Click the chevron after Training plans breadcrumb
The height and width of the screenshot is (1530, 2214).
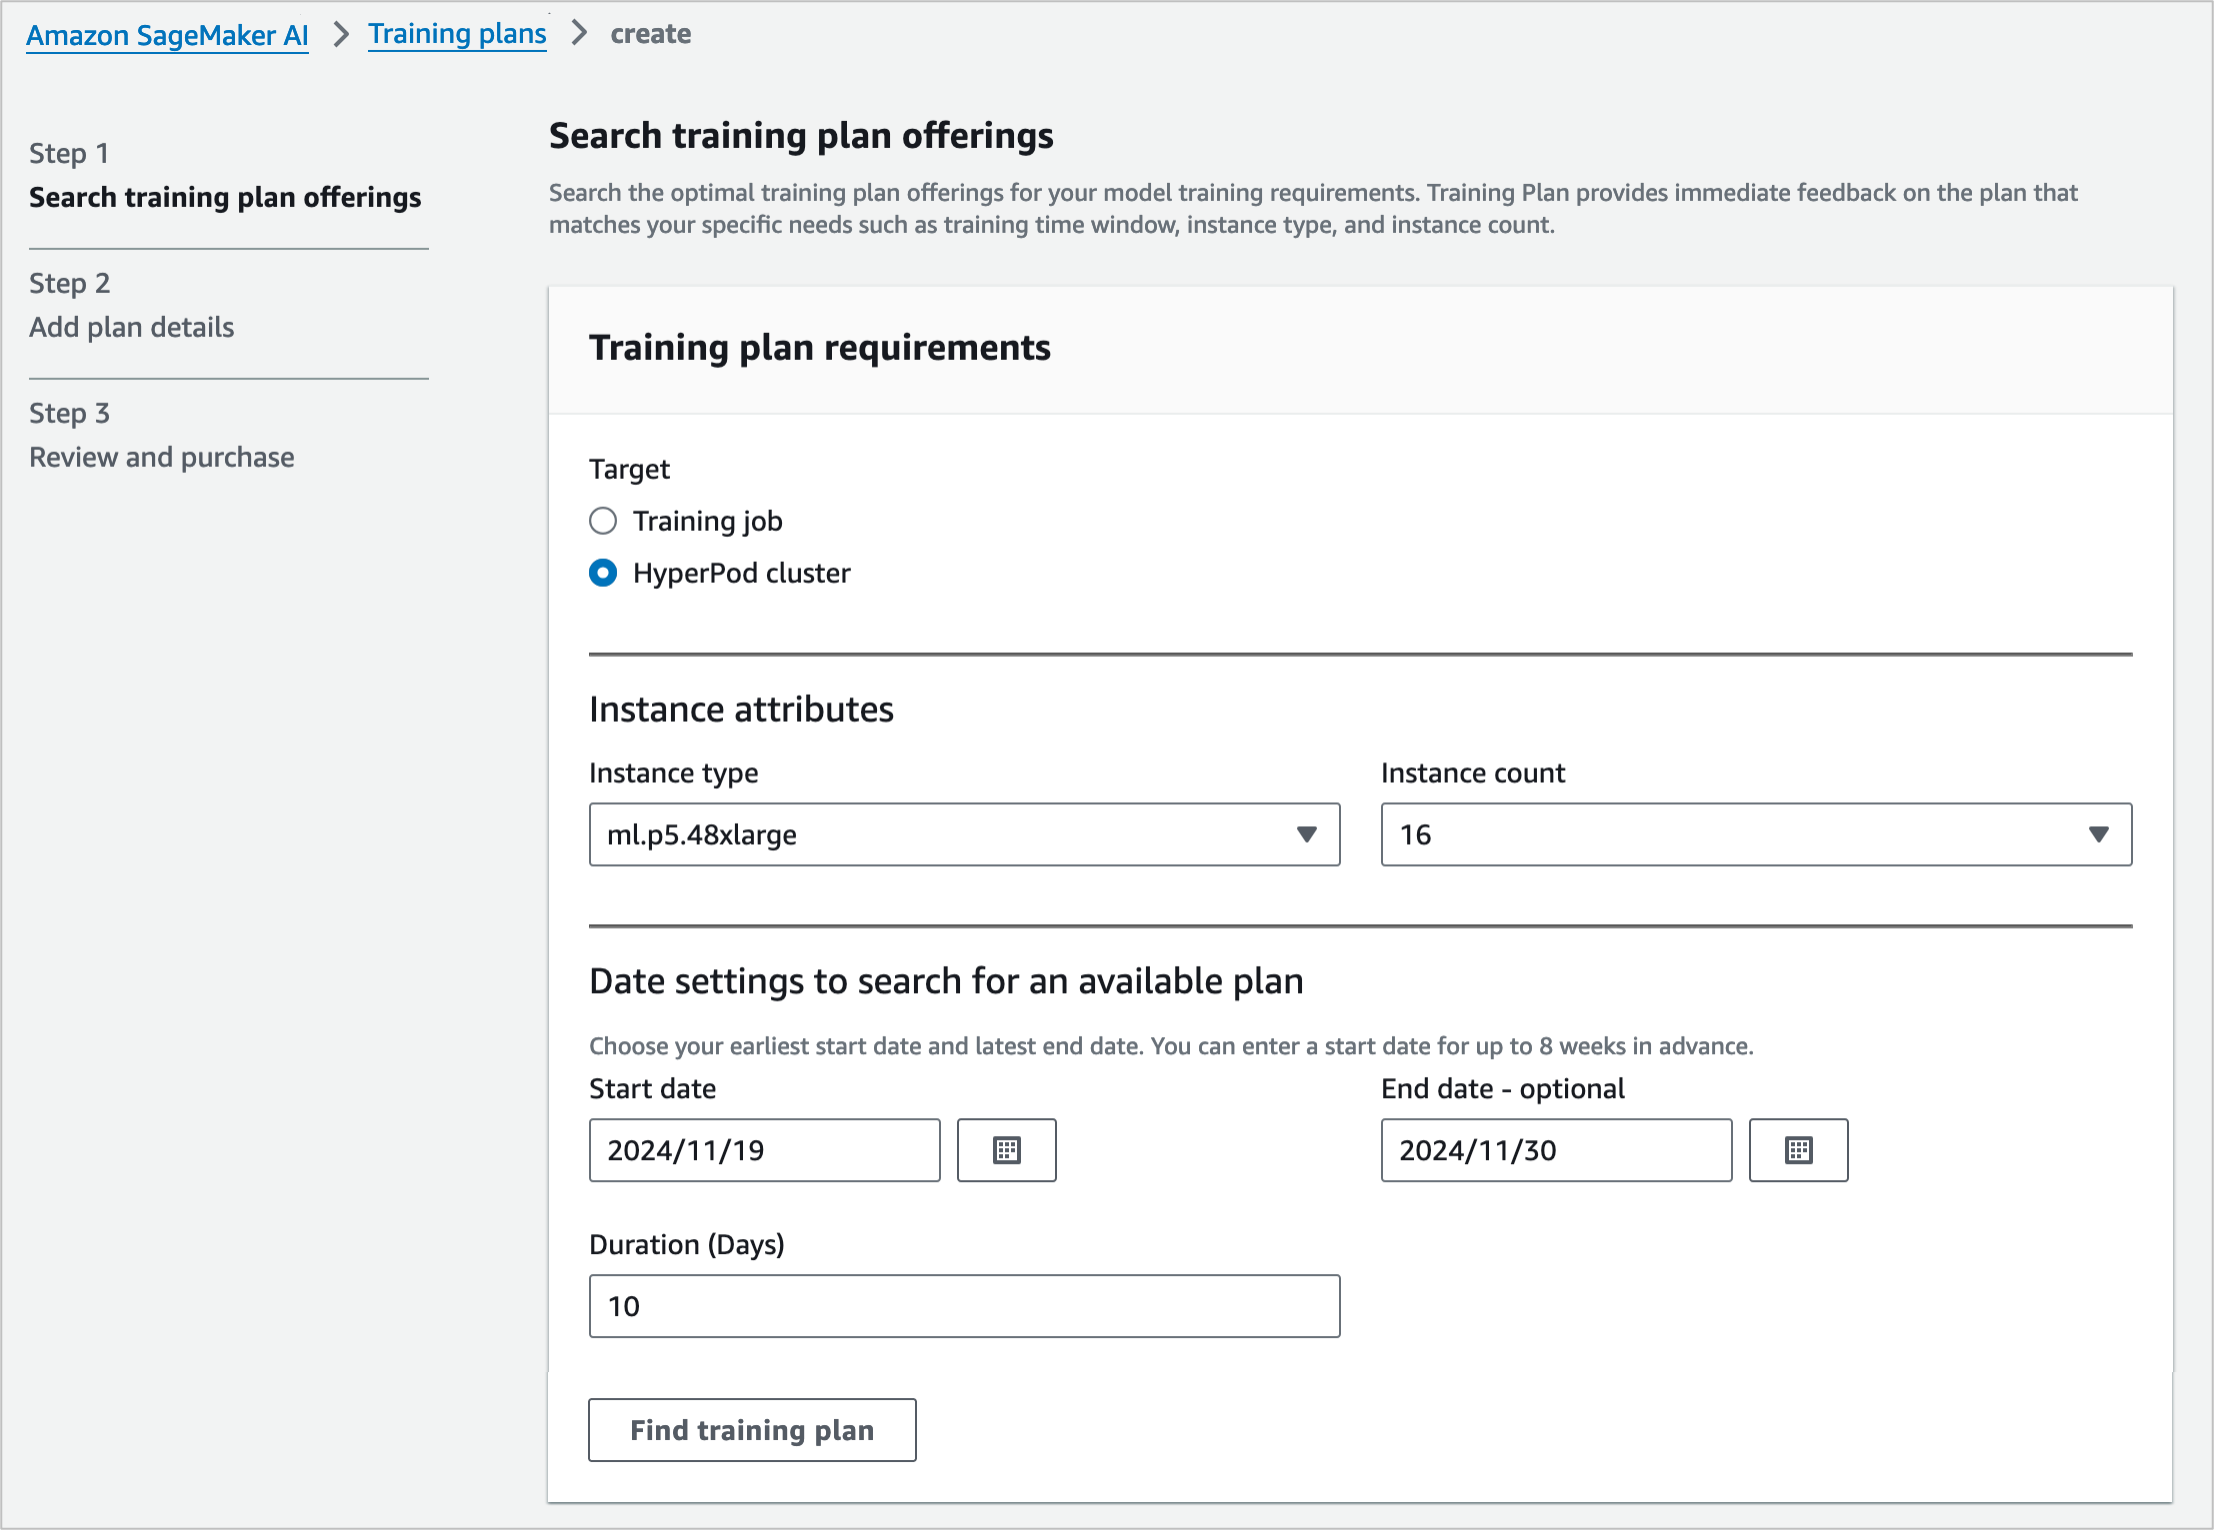tap(579, 33)
